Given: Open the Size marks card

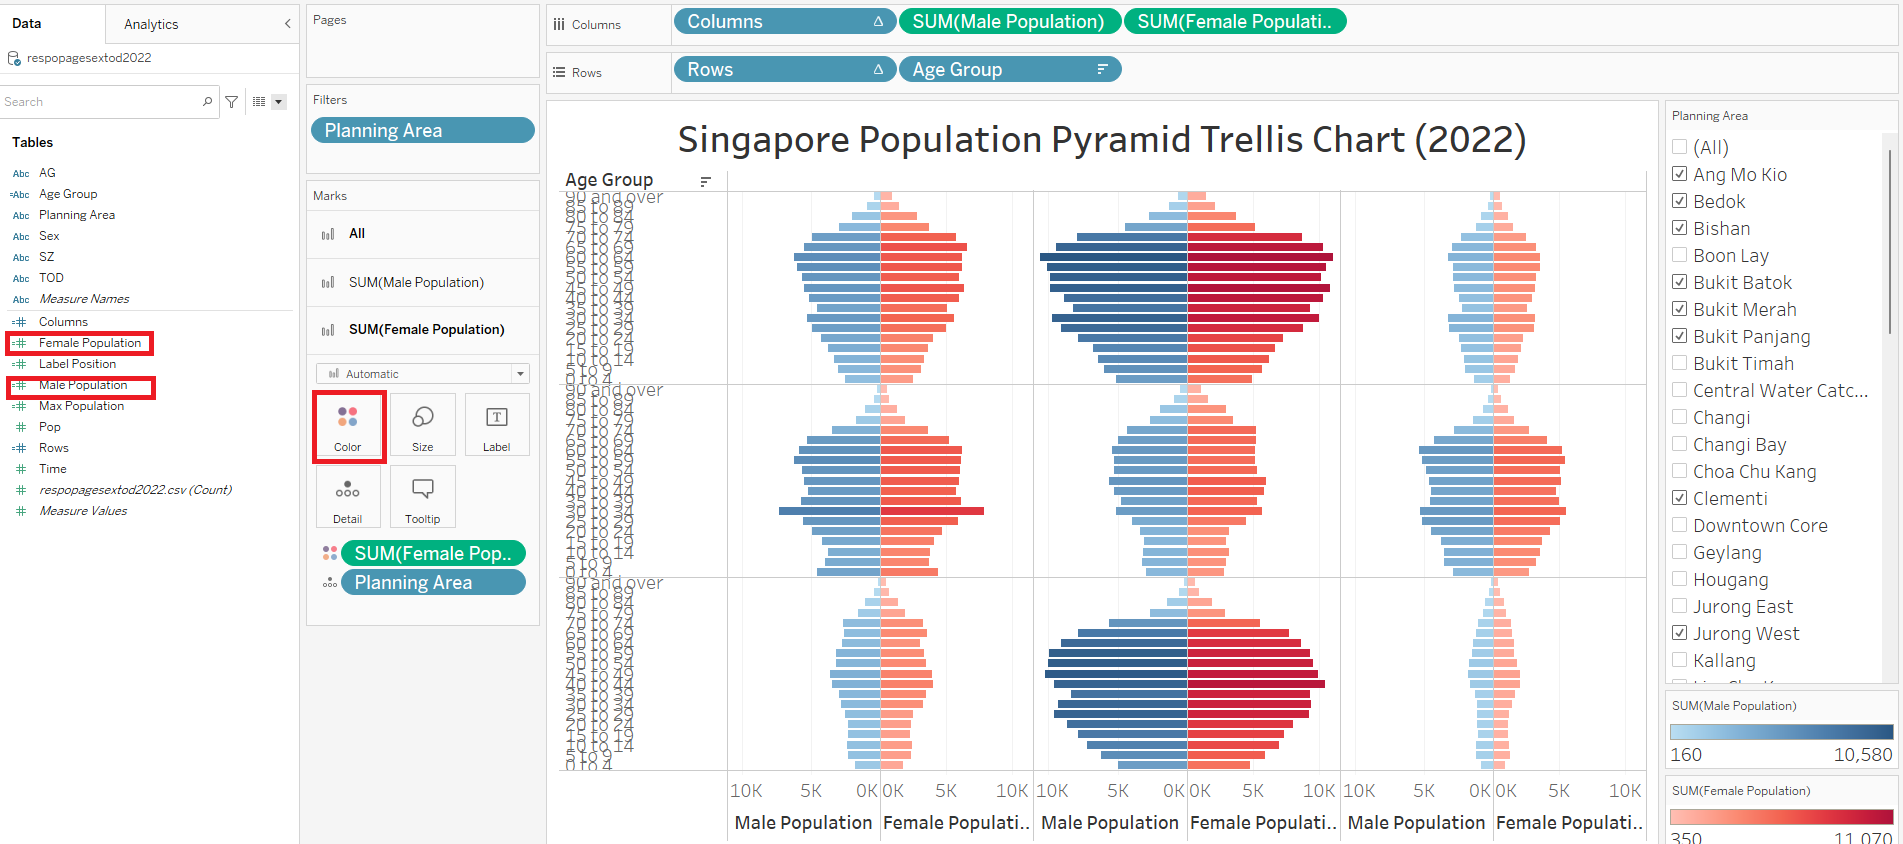Looking at the screenshot, I should 422,426.
